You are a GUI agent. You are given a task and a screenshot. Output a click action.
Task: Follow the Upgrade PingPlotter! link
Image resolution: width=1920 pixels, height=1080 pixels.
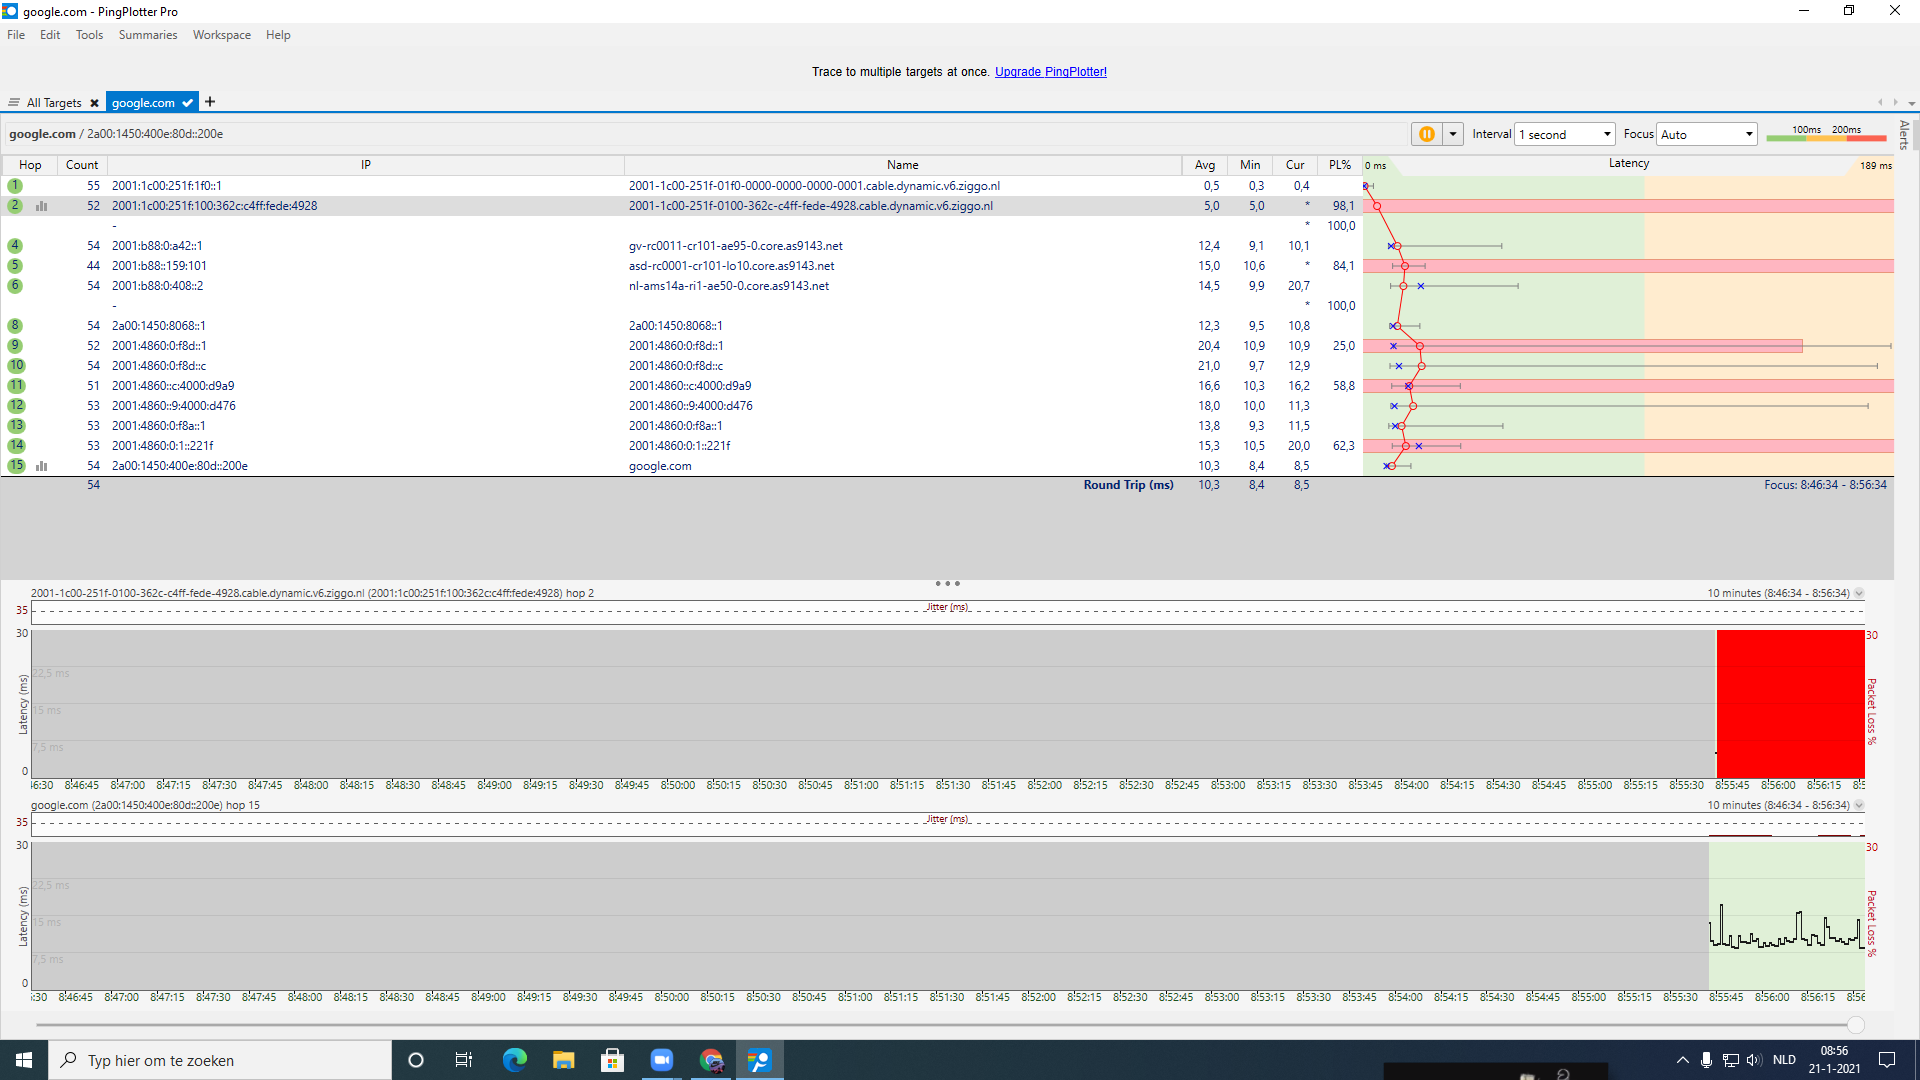click(1050, 72)
